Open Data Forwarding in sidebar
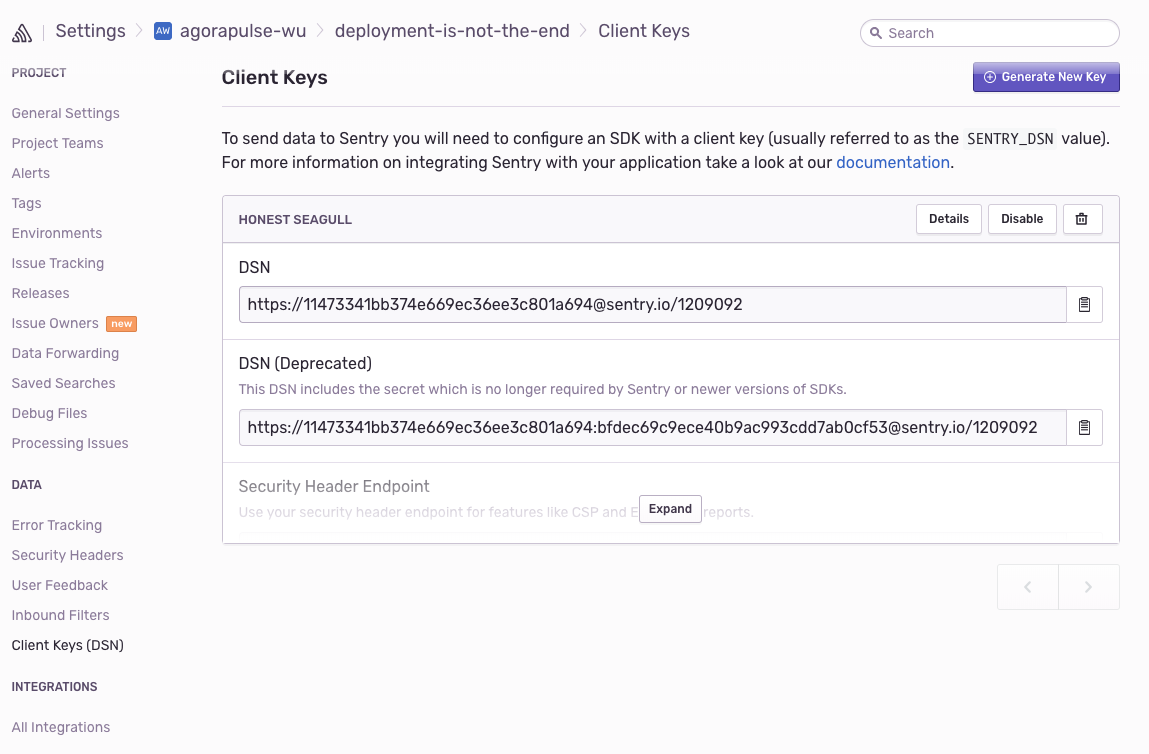Screen dimensions: 1149x754 point(65,353)
